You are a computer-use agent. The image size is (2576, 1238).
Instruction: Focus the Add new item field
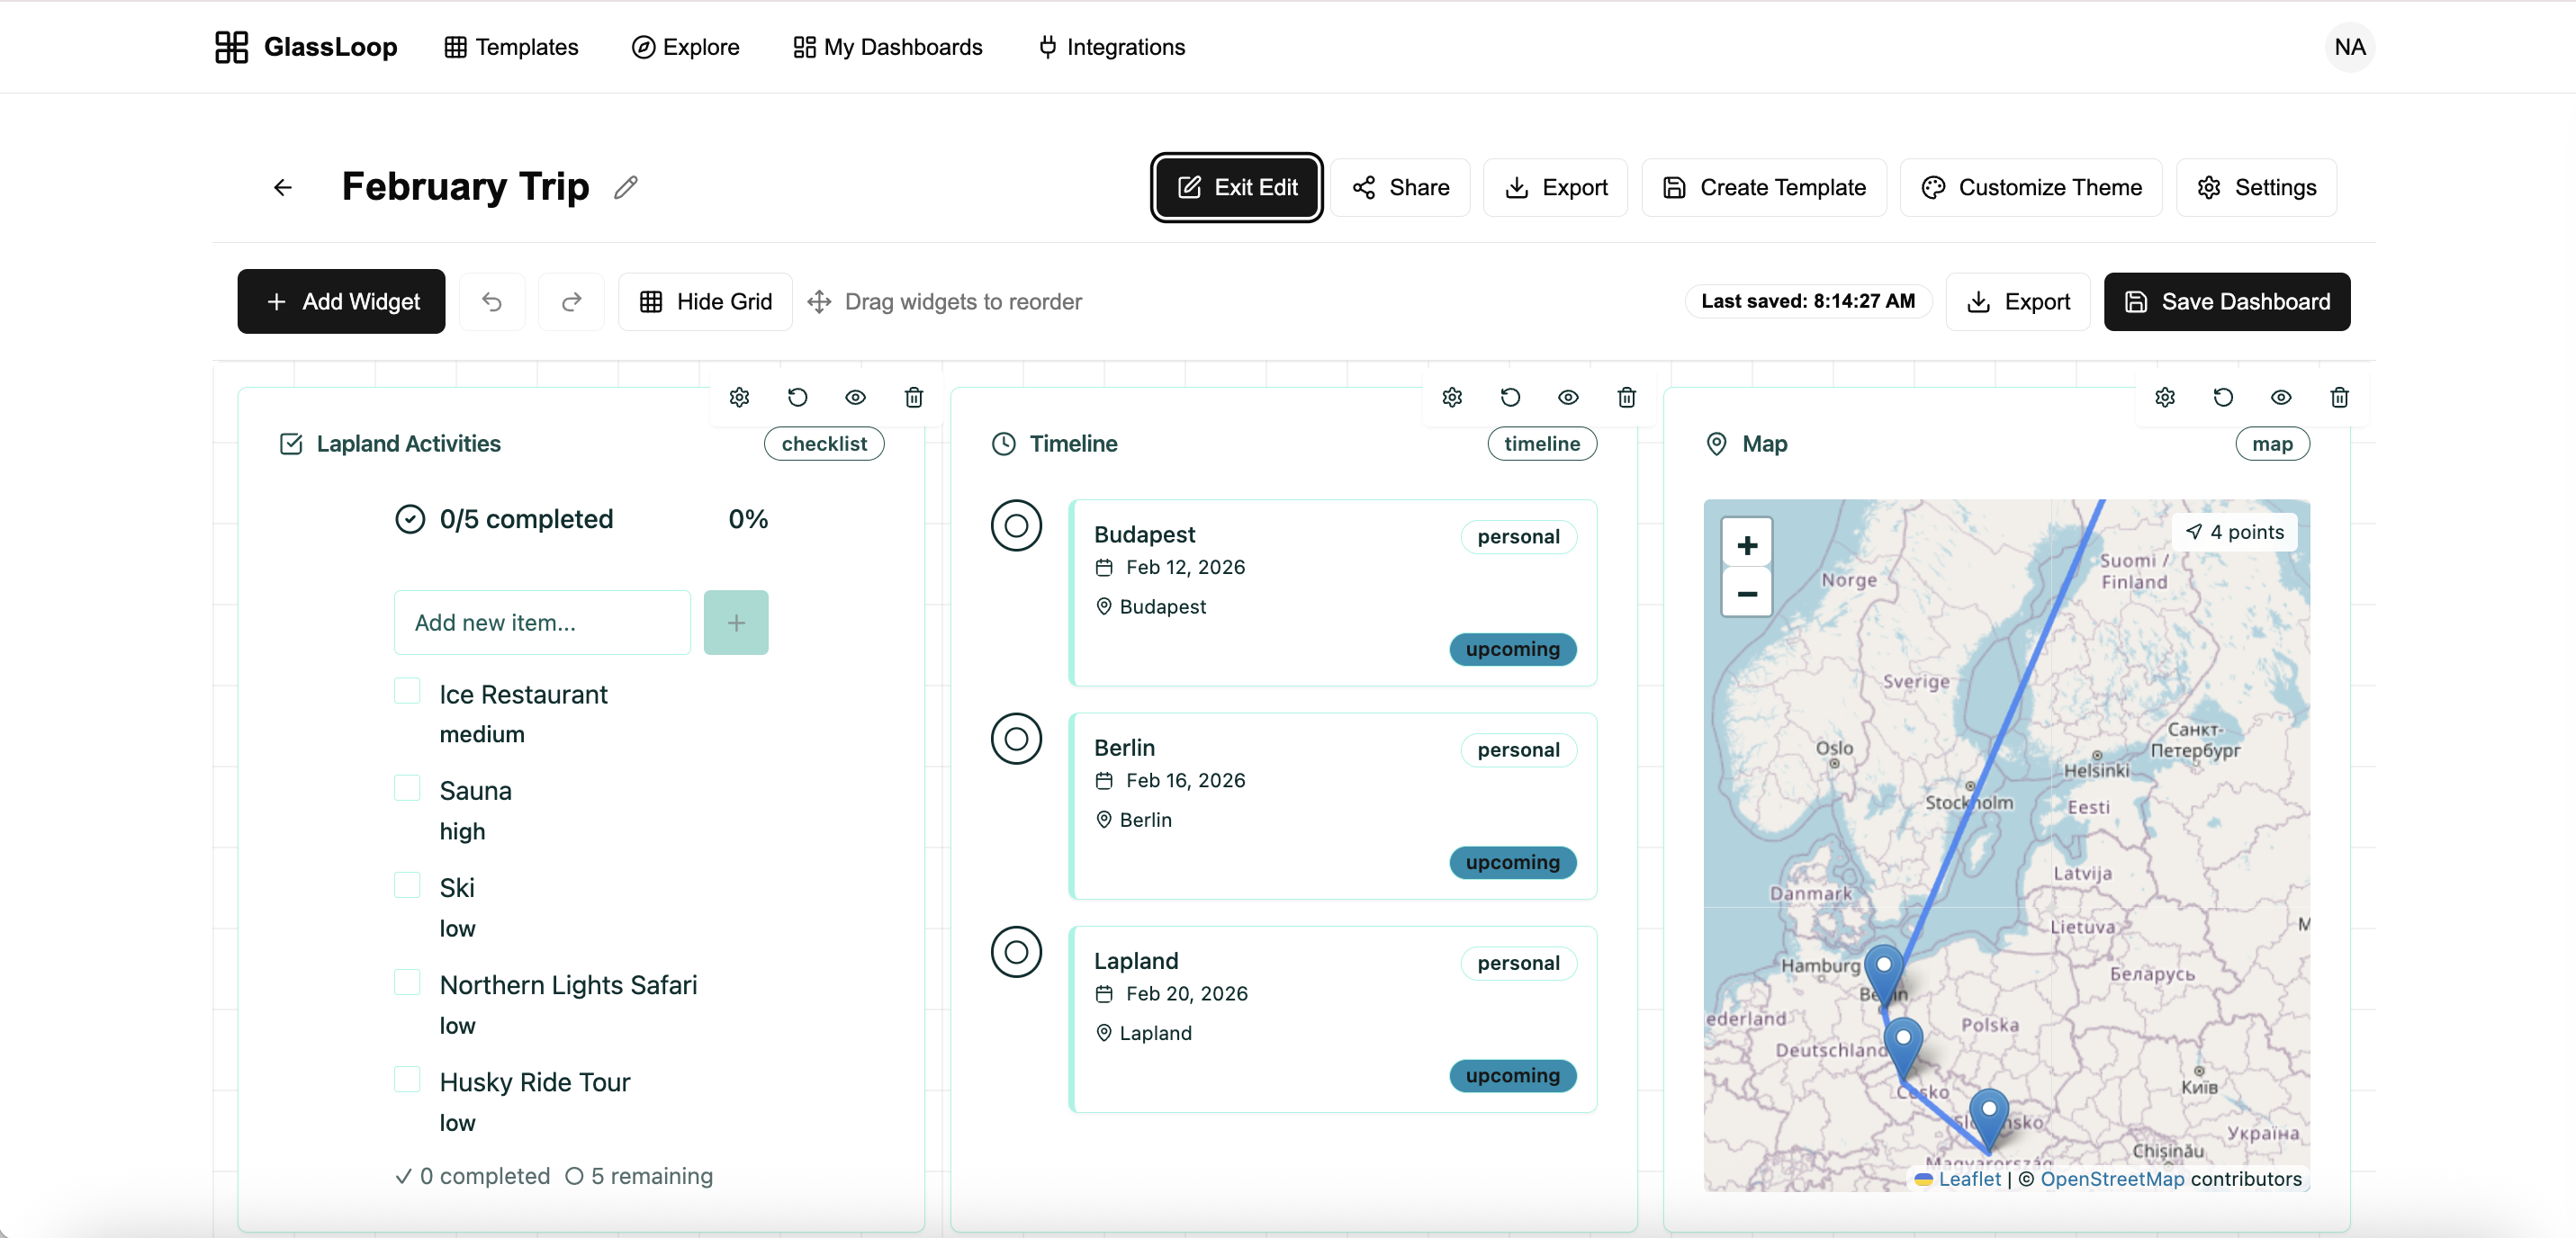[x=542, y=622]
